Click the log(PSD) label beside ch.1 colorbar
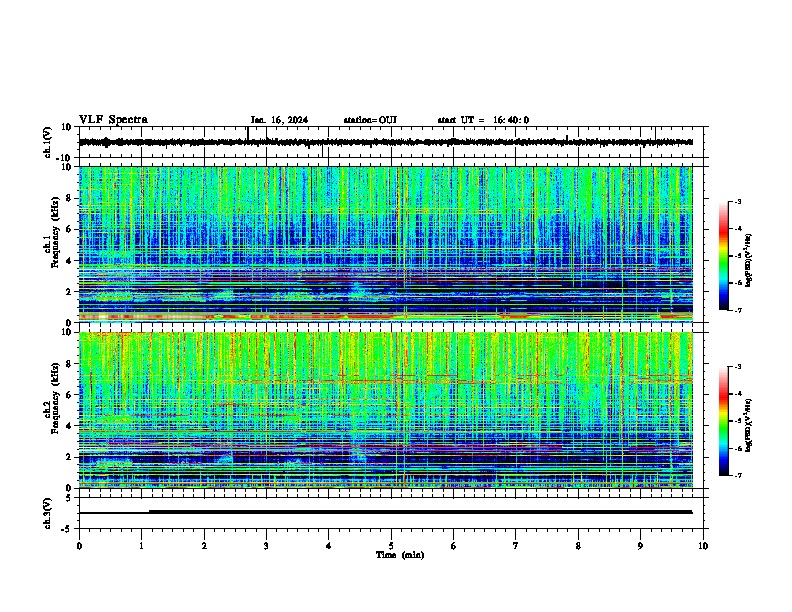The height and width of the screenshot is (612, 792). [x=748, y=261]
